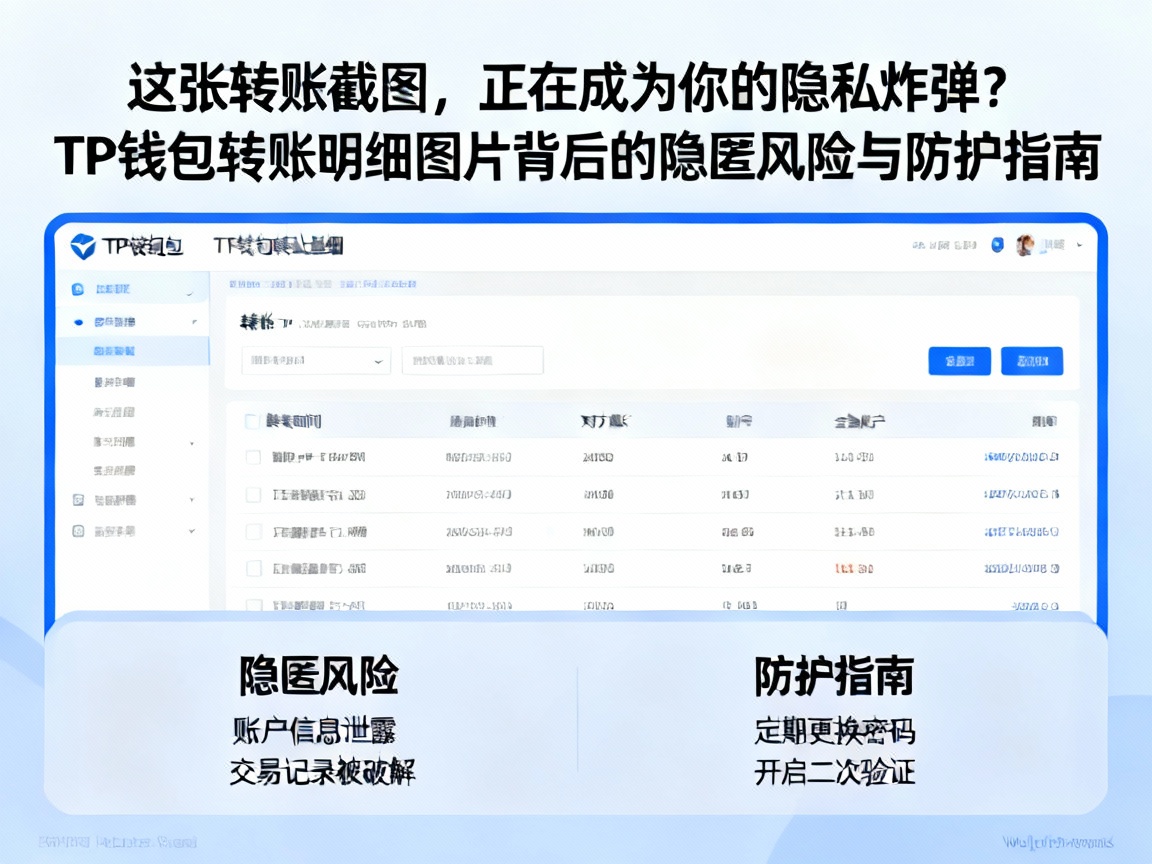
Task: Click the TP钱包 shield logo icon
Action: (84, 244)
